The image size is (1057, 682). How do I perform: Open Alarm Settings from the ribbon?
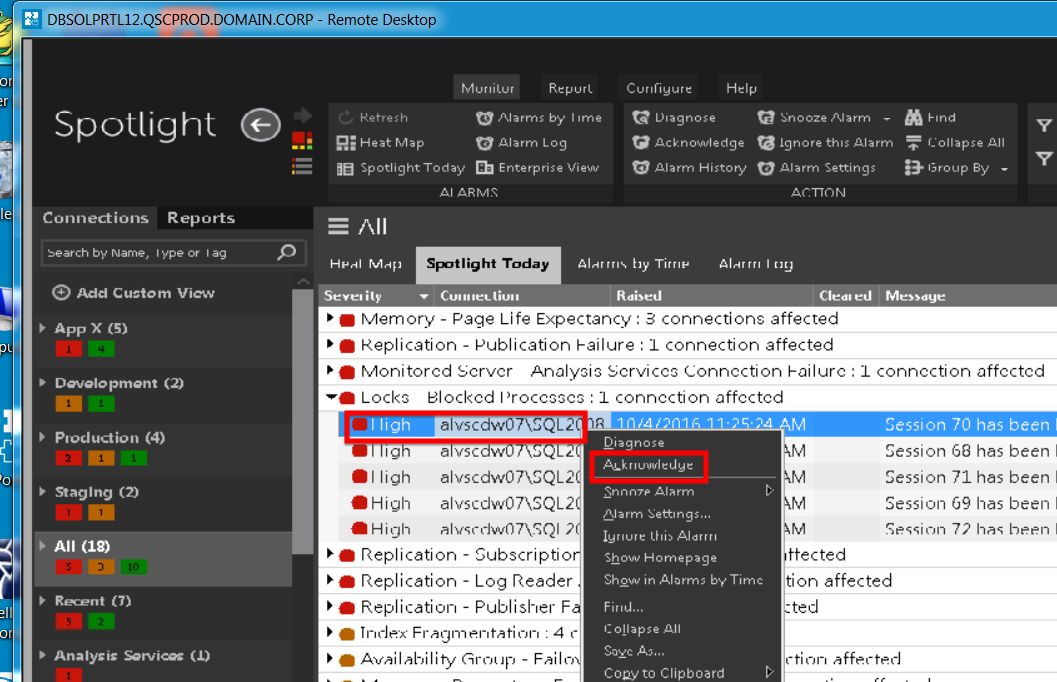click(x=816, y=168)
